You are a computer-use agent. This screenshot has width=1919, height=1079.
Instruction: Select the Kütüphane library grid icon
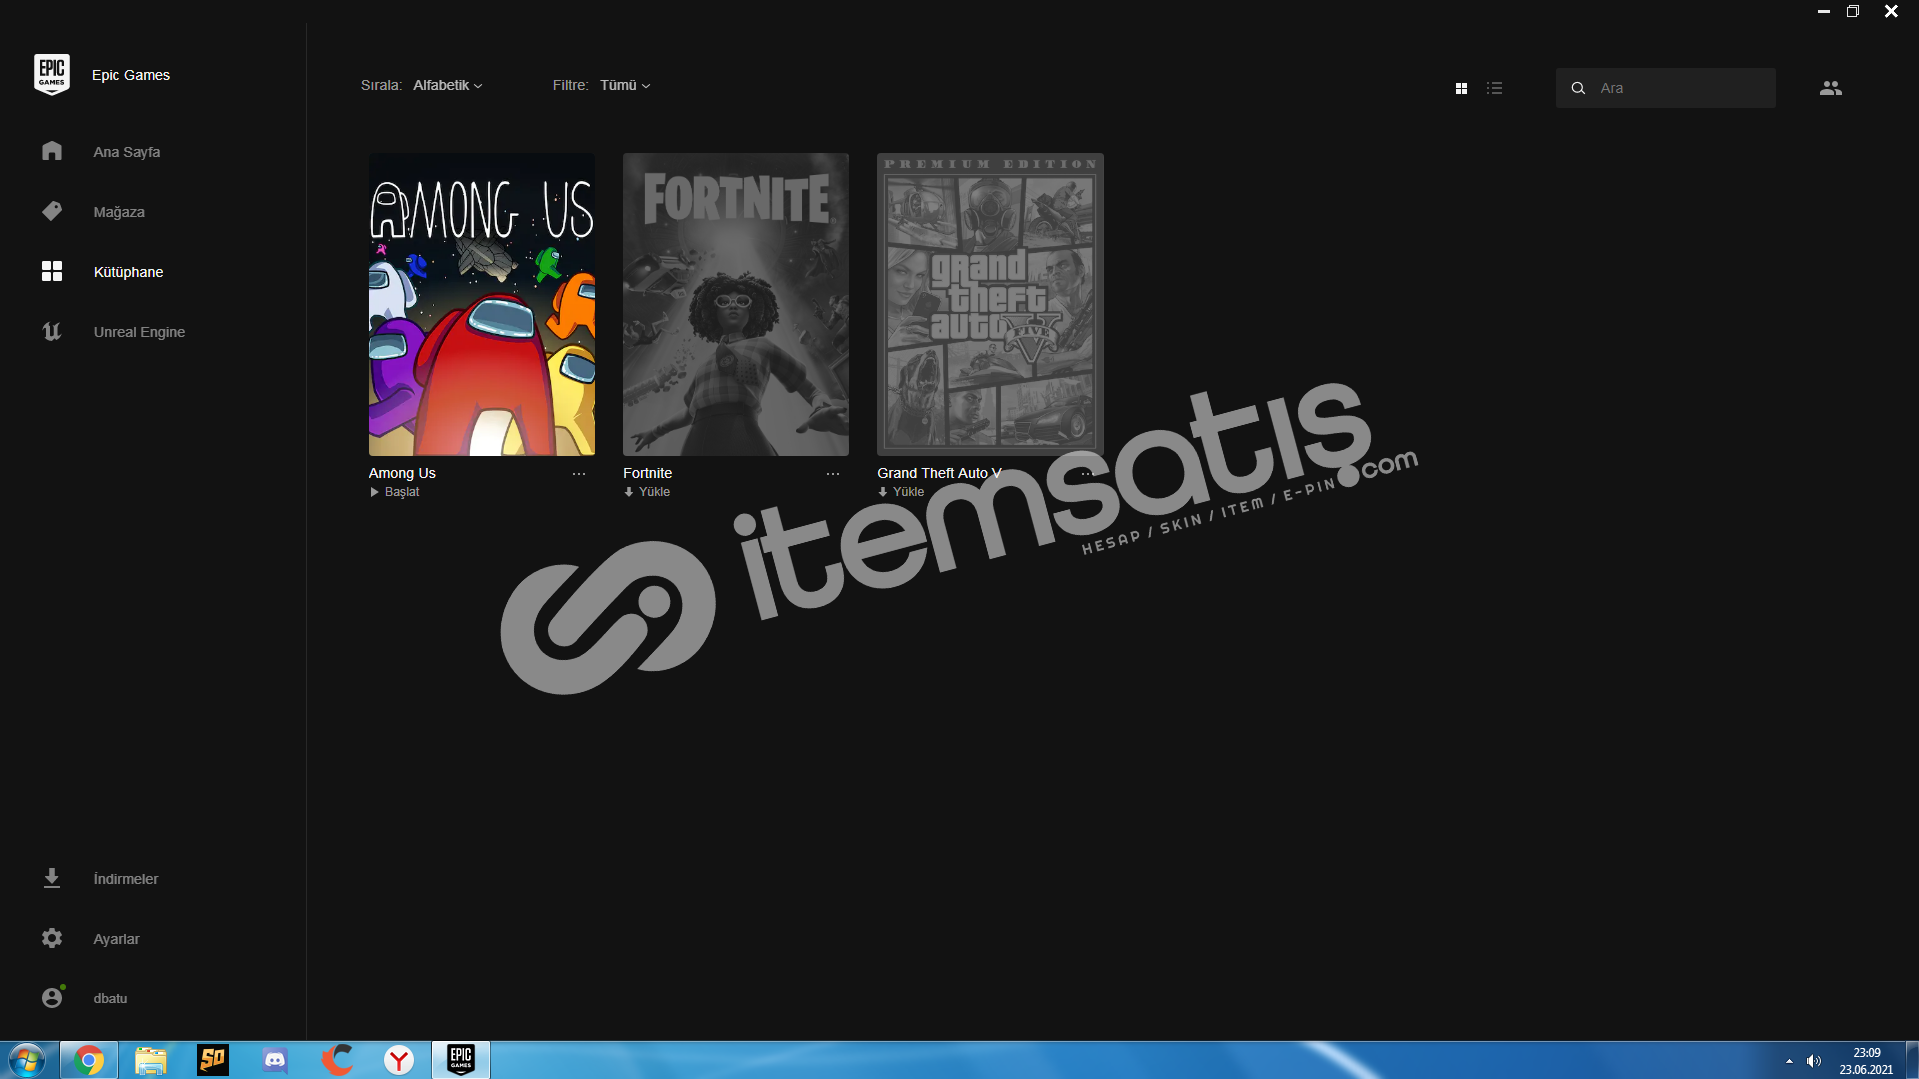tap(52, 271)
